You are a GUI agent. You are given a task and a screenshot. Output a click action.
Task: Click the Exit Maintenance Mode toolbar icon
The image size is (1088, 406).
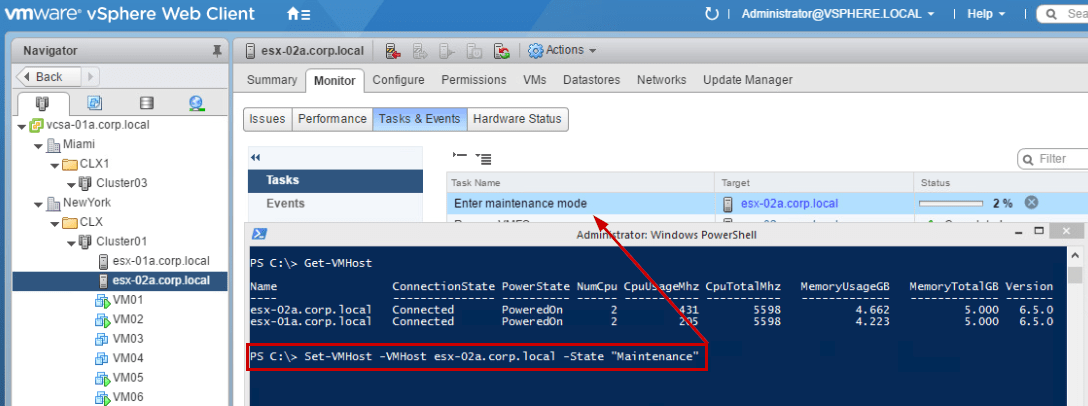tap(420, 51)
